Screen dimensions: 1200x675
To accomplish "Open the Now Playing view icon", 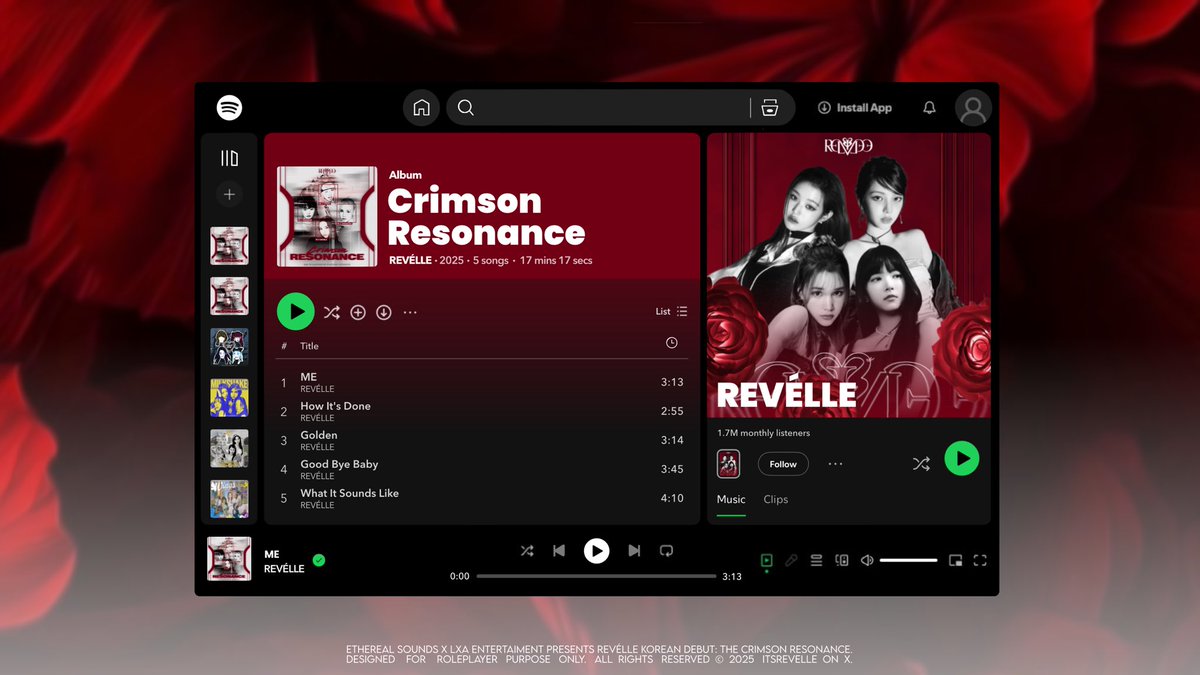I will (x=767, y=561).
